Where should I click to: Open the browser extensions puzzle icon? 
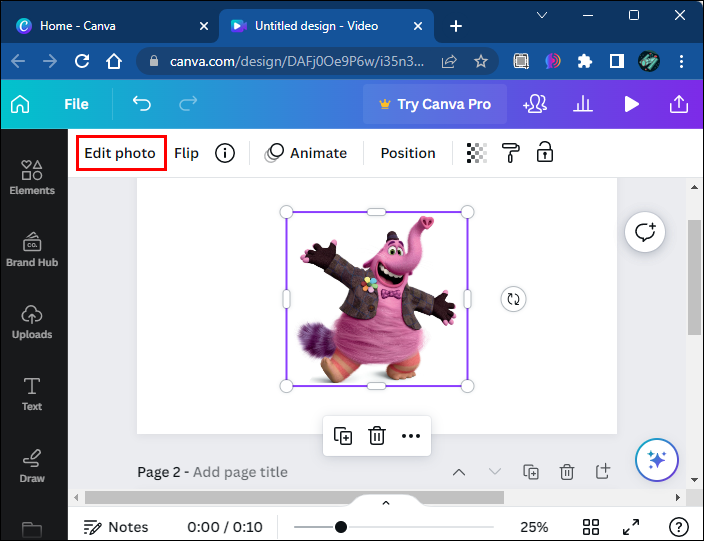pos(585,61)
